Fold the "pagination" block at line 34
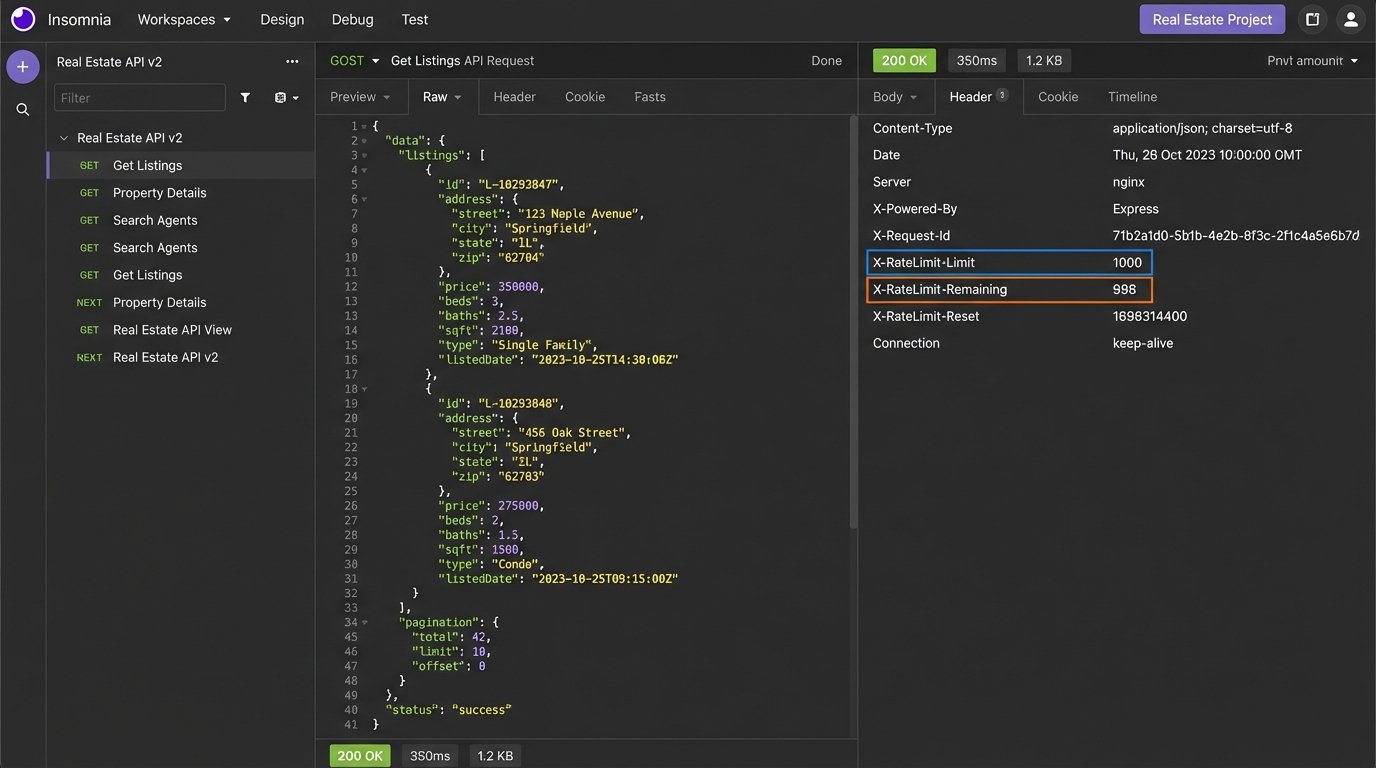This screenshot has height=768, width=1376. [364, 622]
